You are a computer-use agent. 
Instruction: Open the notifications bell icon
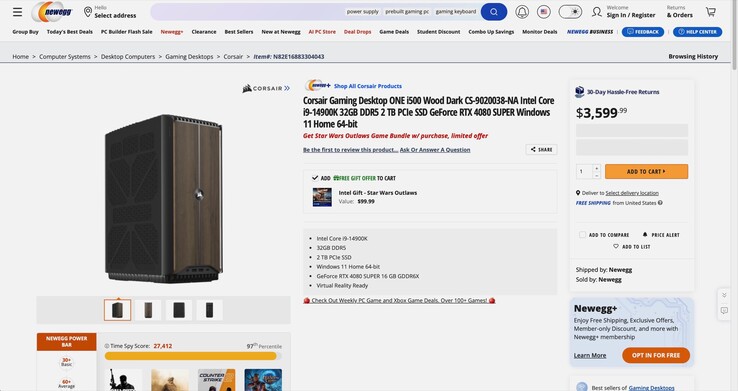tap(521, 12)
